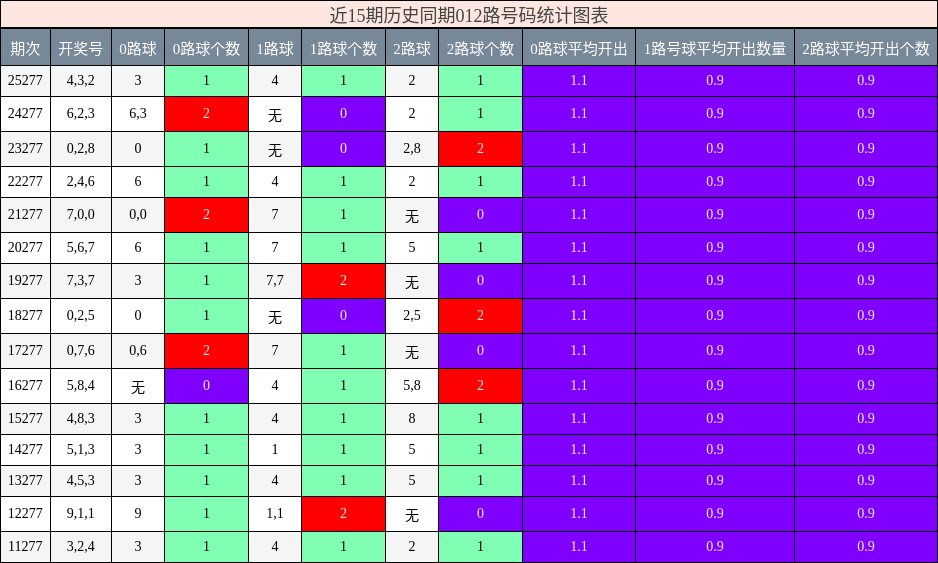Click period number 18277

[25, 315]
